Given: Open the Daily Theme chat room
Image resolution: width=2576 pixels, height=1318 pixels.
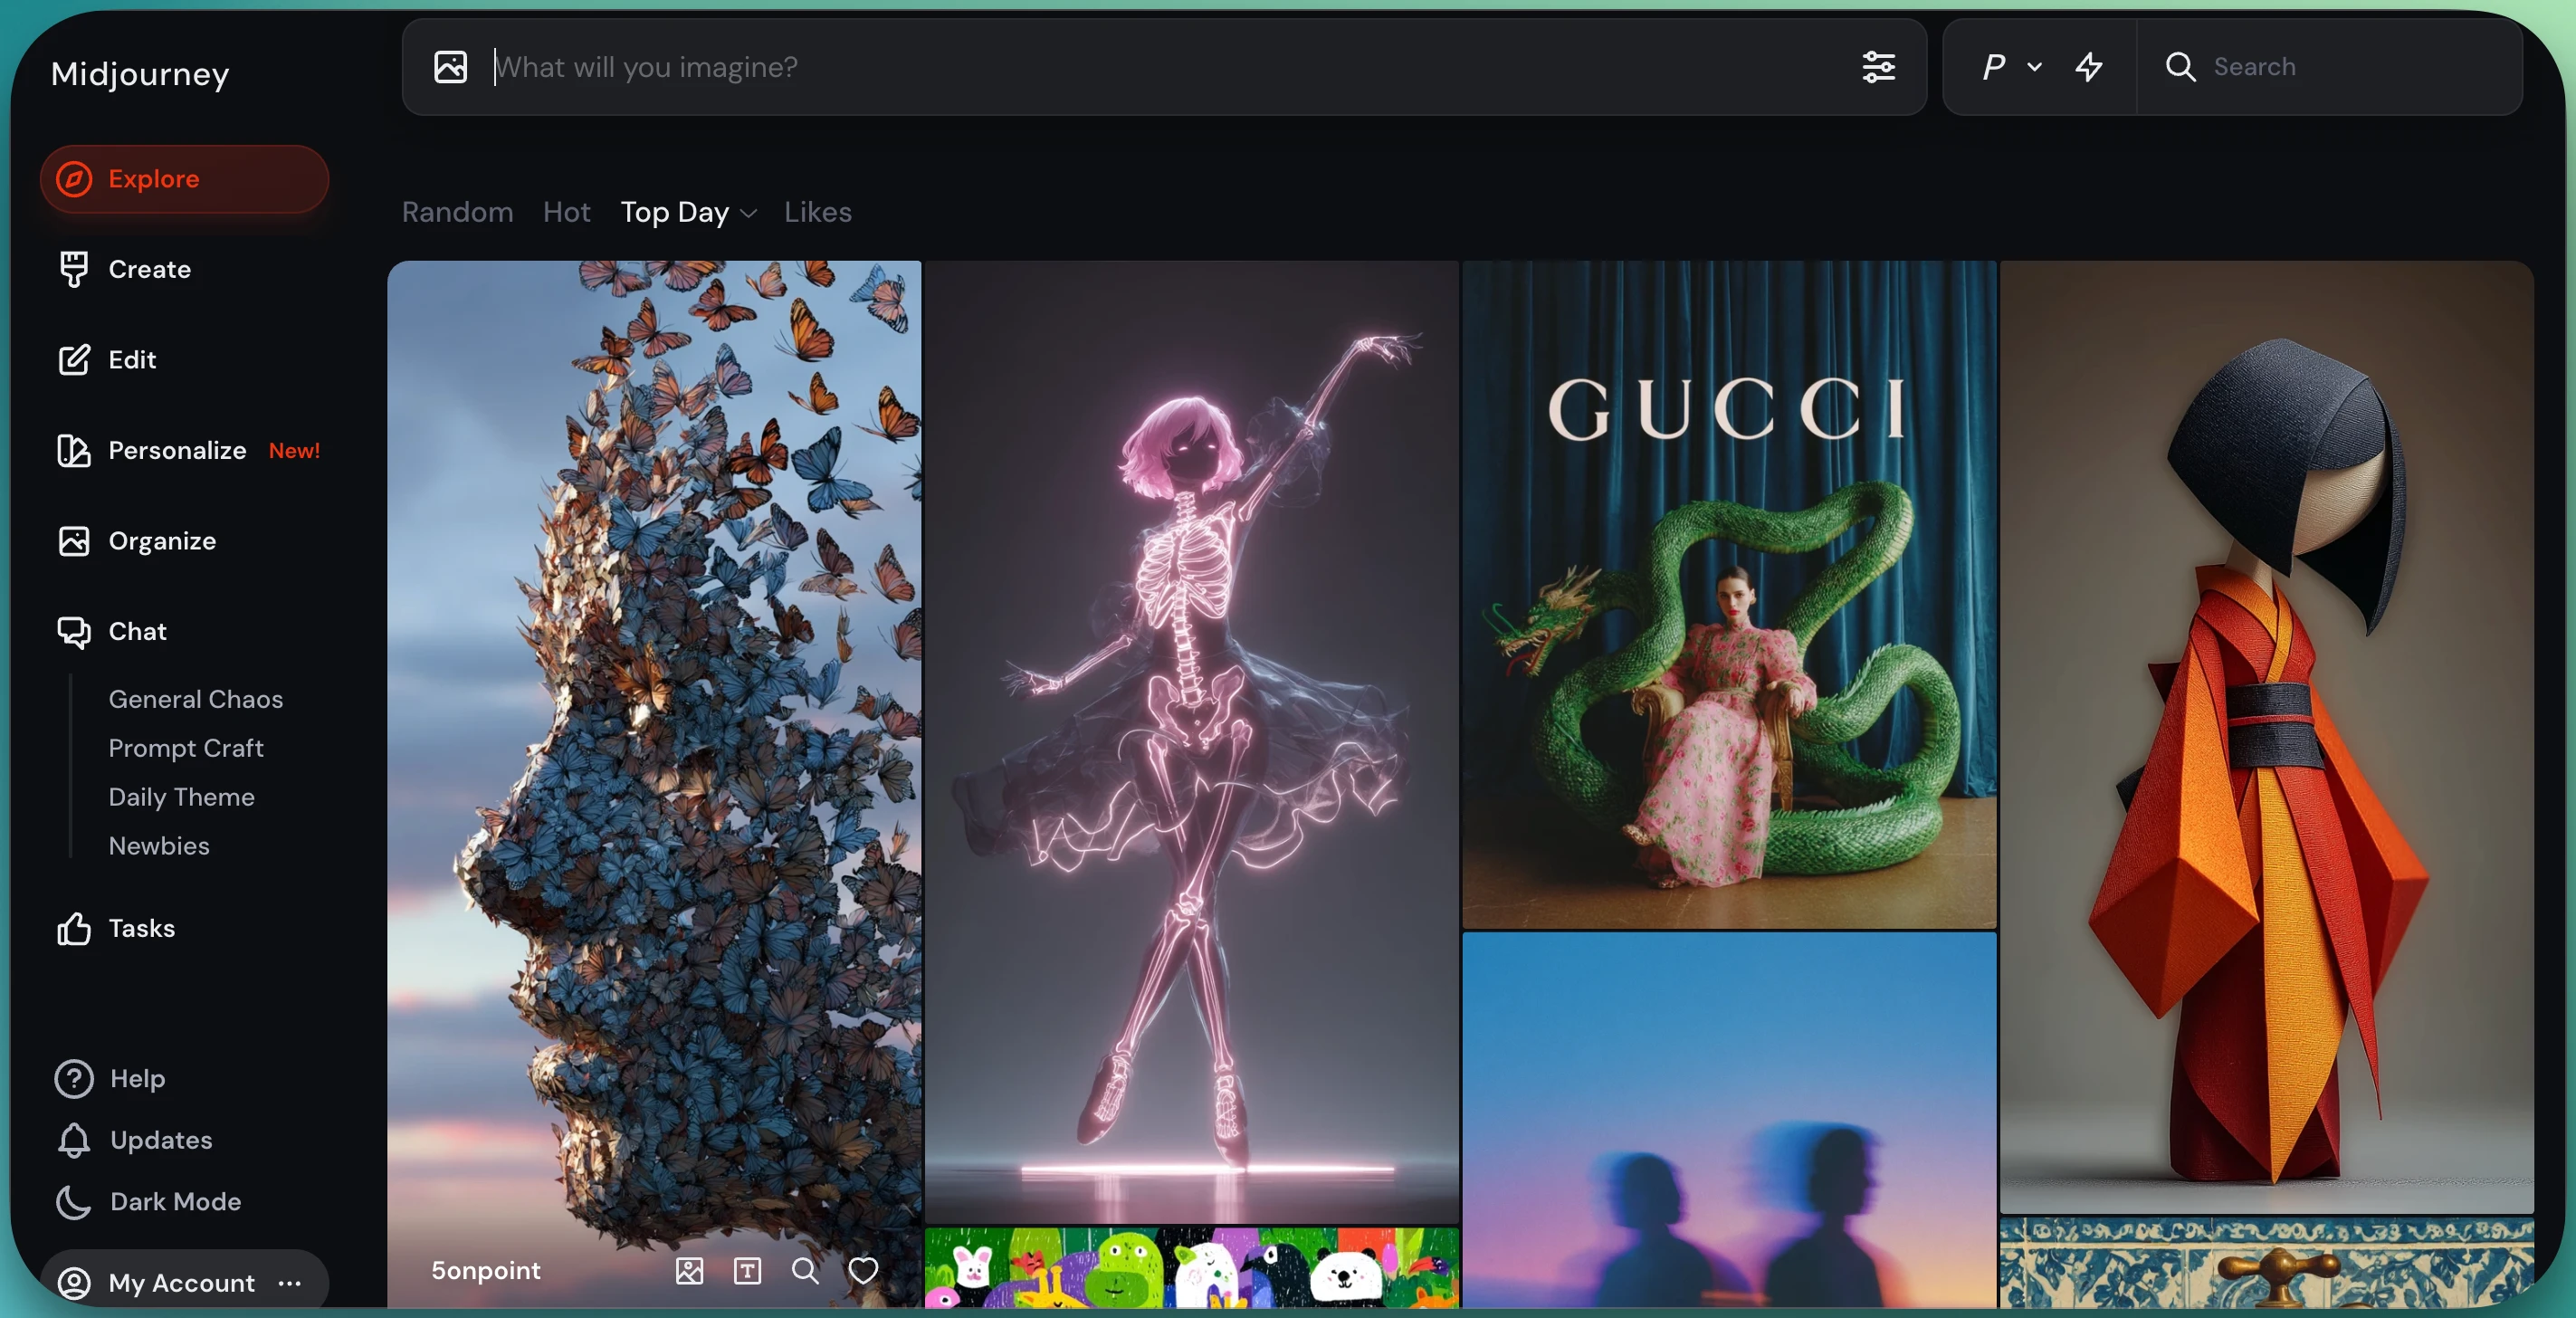Looking at the screenshot, I should tap(181, 797).
